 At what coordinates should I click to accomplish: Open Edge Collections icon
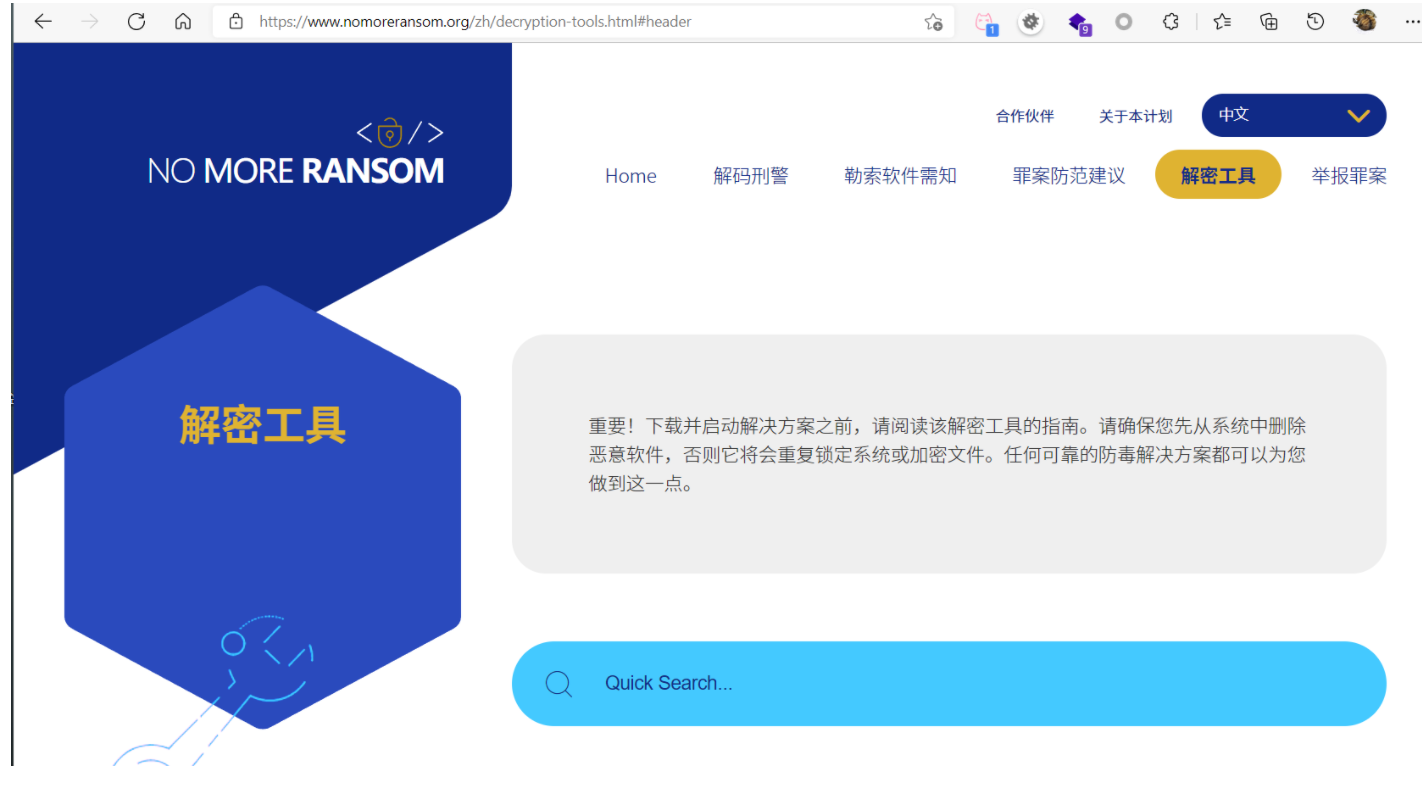click(1267, 20)
